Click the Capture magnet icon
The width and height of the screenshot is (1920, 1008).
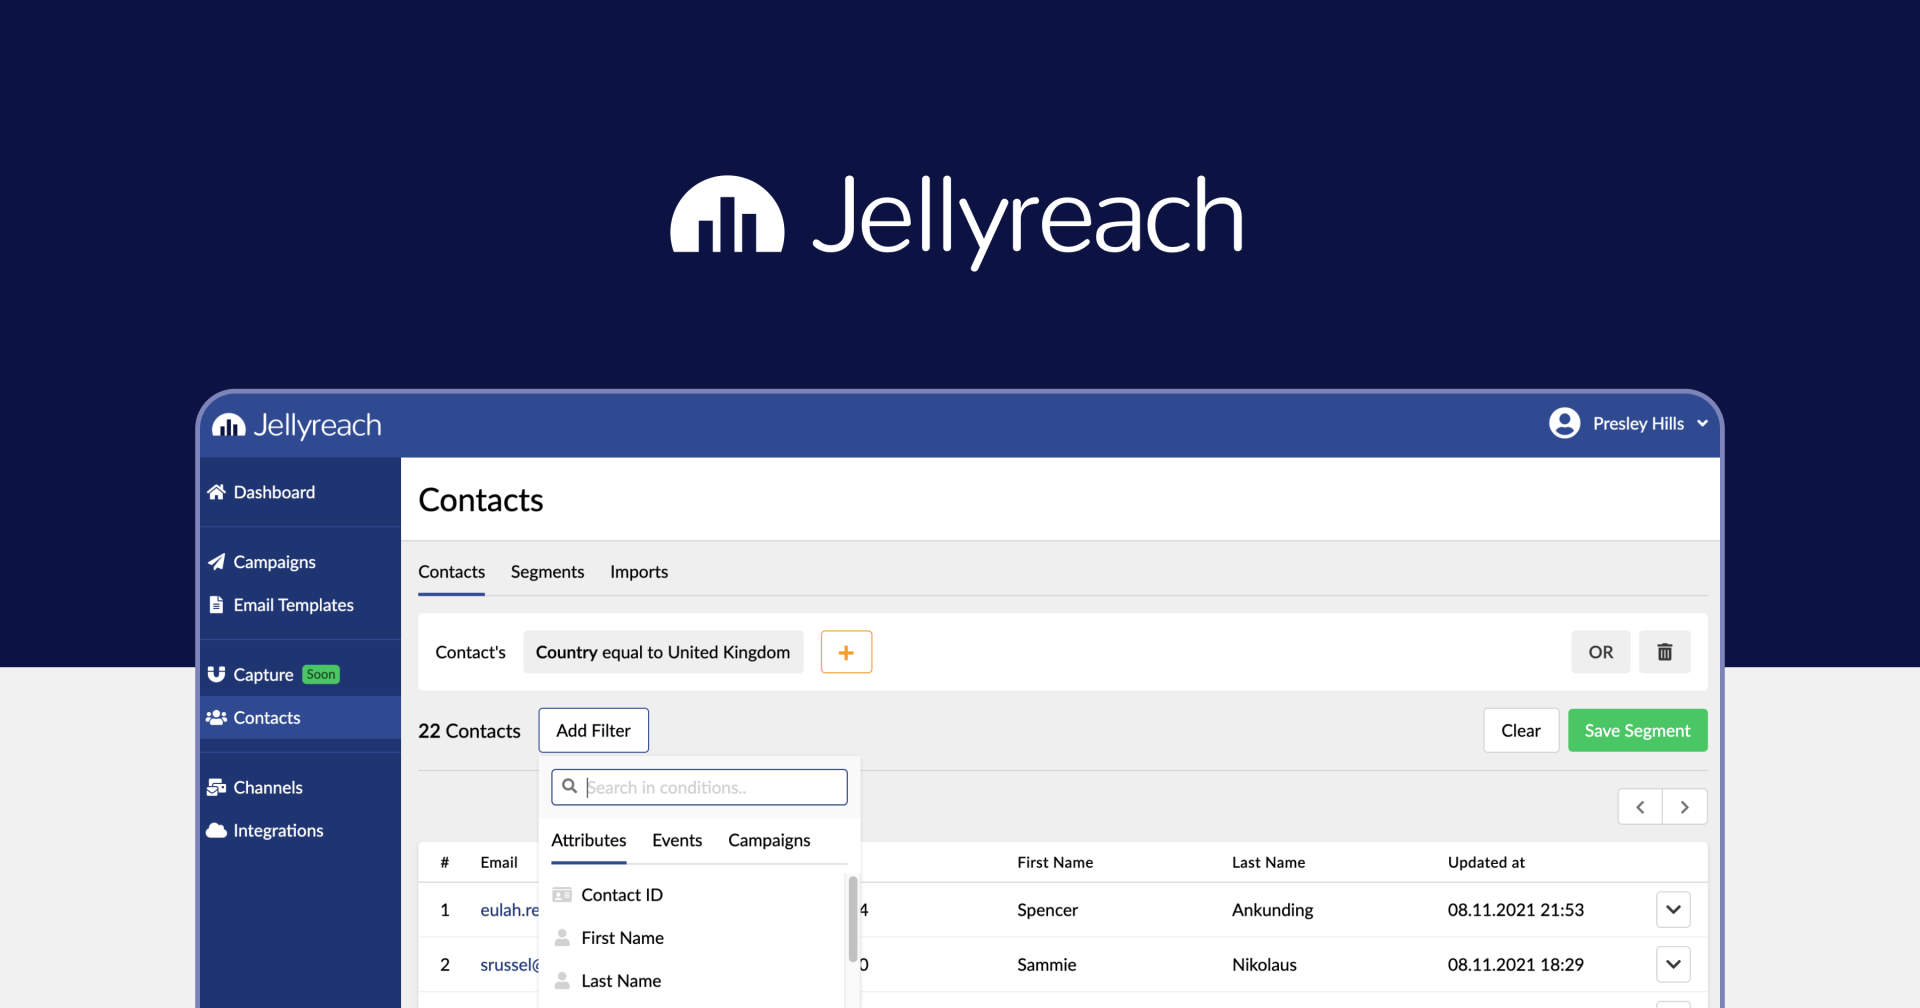coord(216,674)
